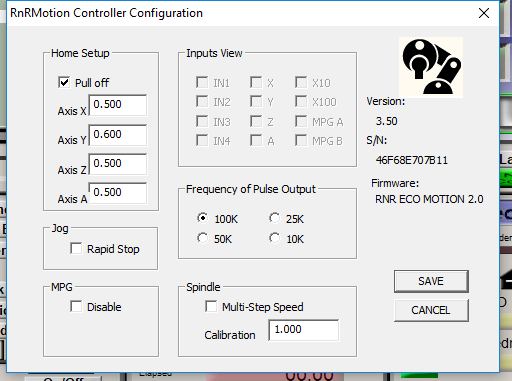Click the firmware text RNR ECO MOTION 2.0
512x381 pixels.
pyautogui.click(x=429, y=199)
